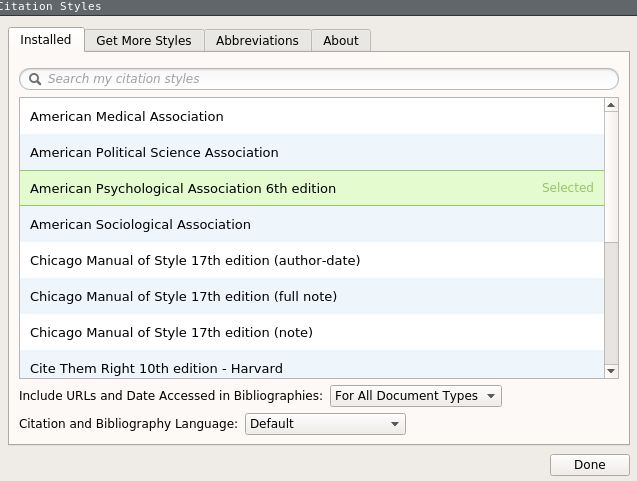Select Chicago Manual of Style 17th (note)

coord(312,332)
